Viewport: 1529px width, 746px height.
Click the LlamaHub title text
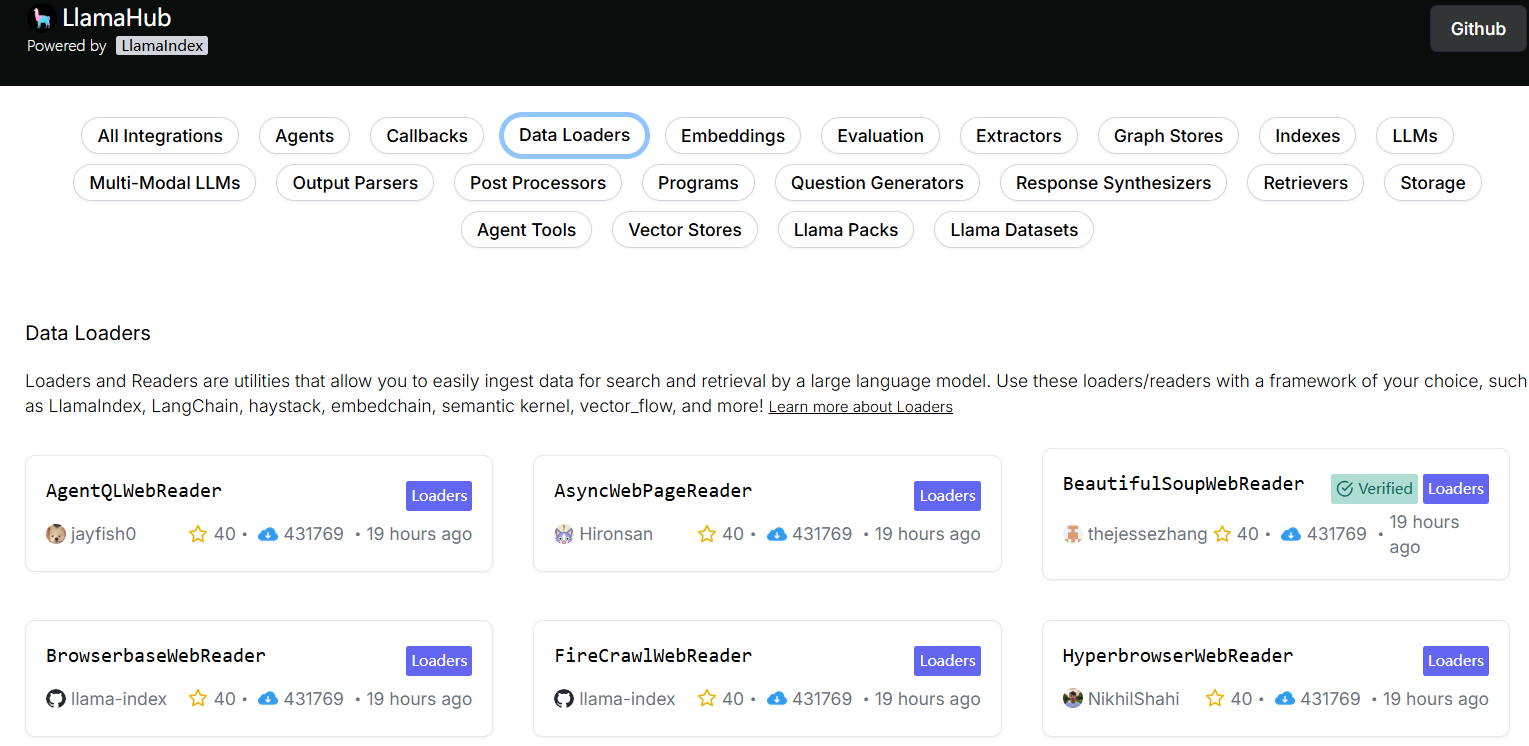[x=117, y=18]
